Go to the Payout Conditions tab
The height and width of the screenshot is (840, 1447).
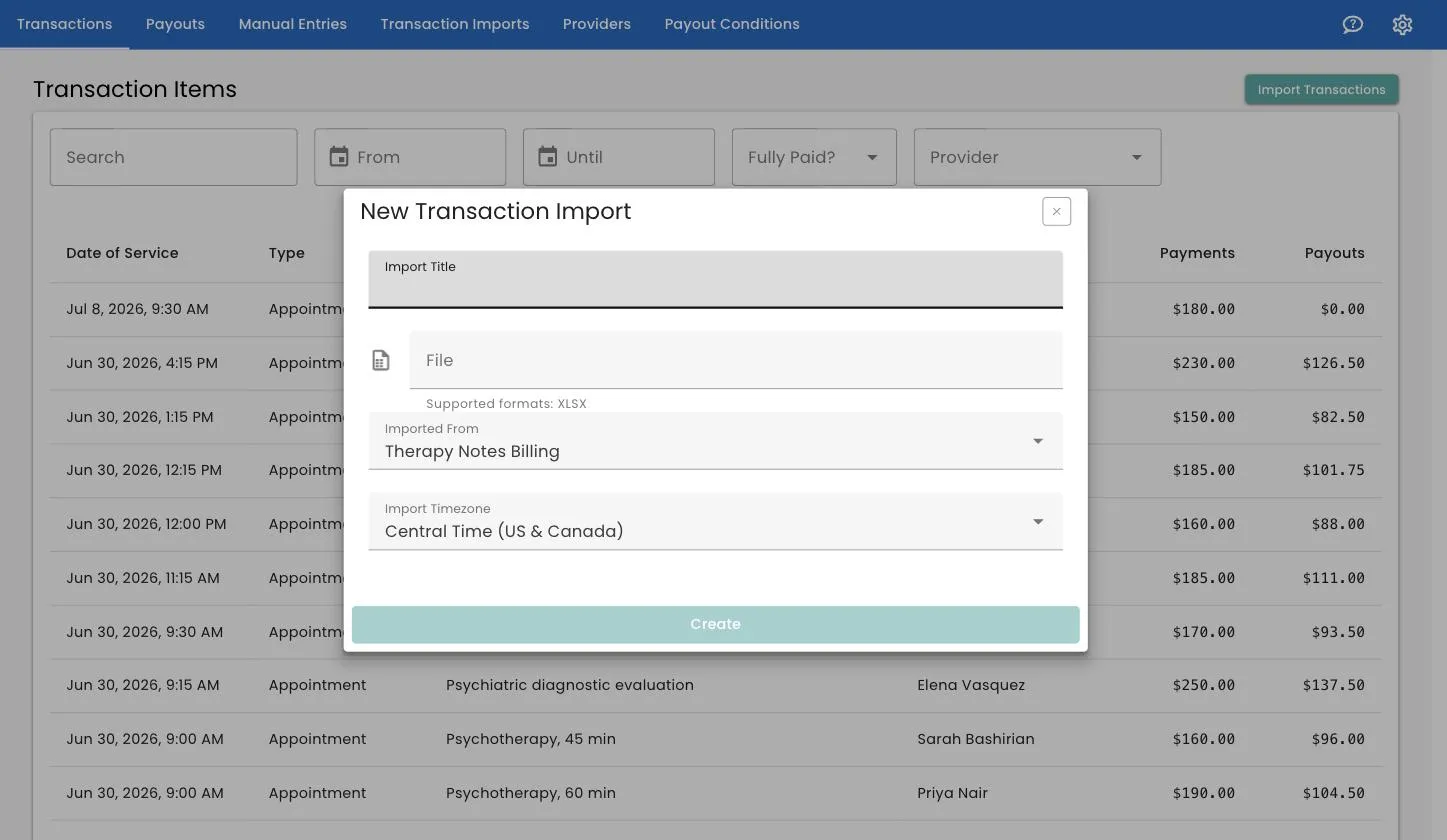pos(732,24)
